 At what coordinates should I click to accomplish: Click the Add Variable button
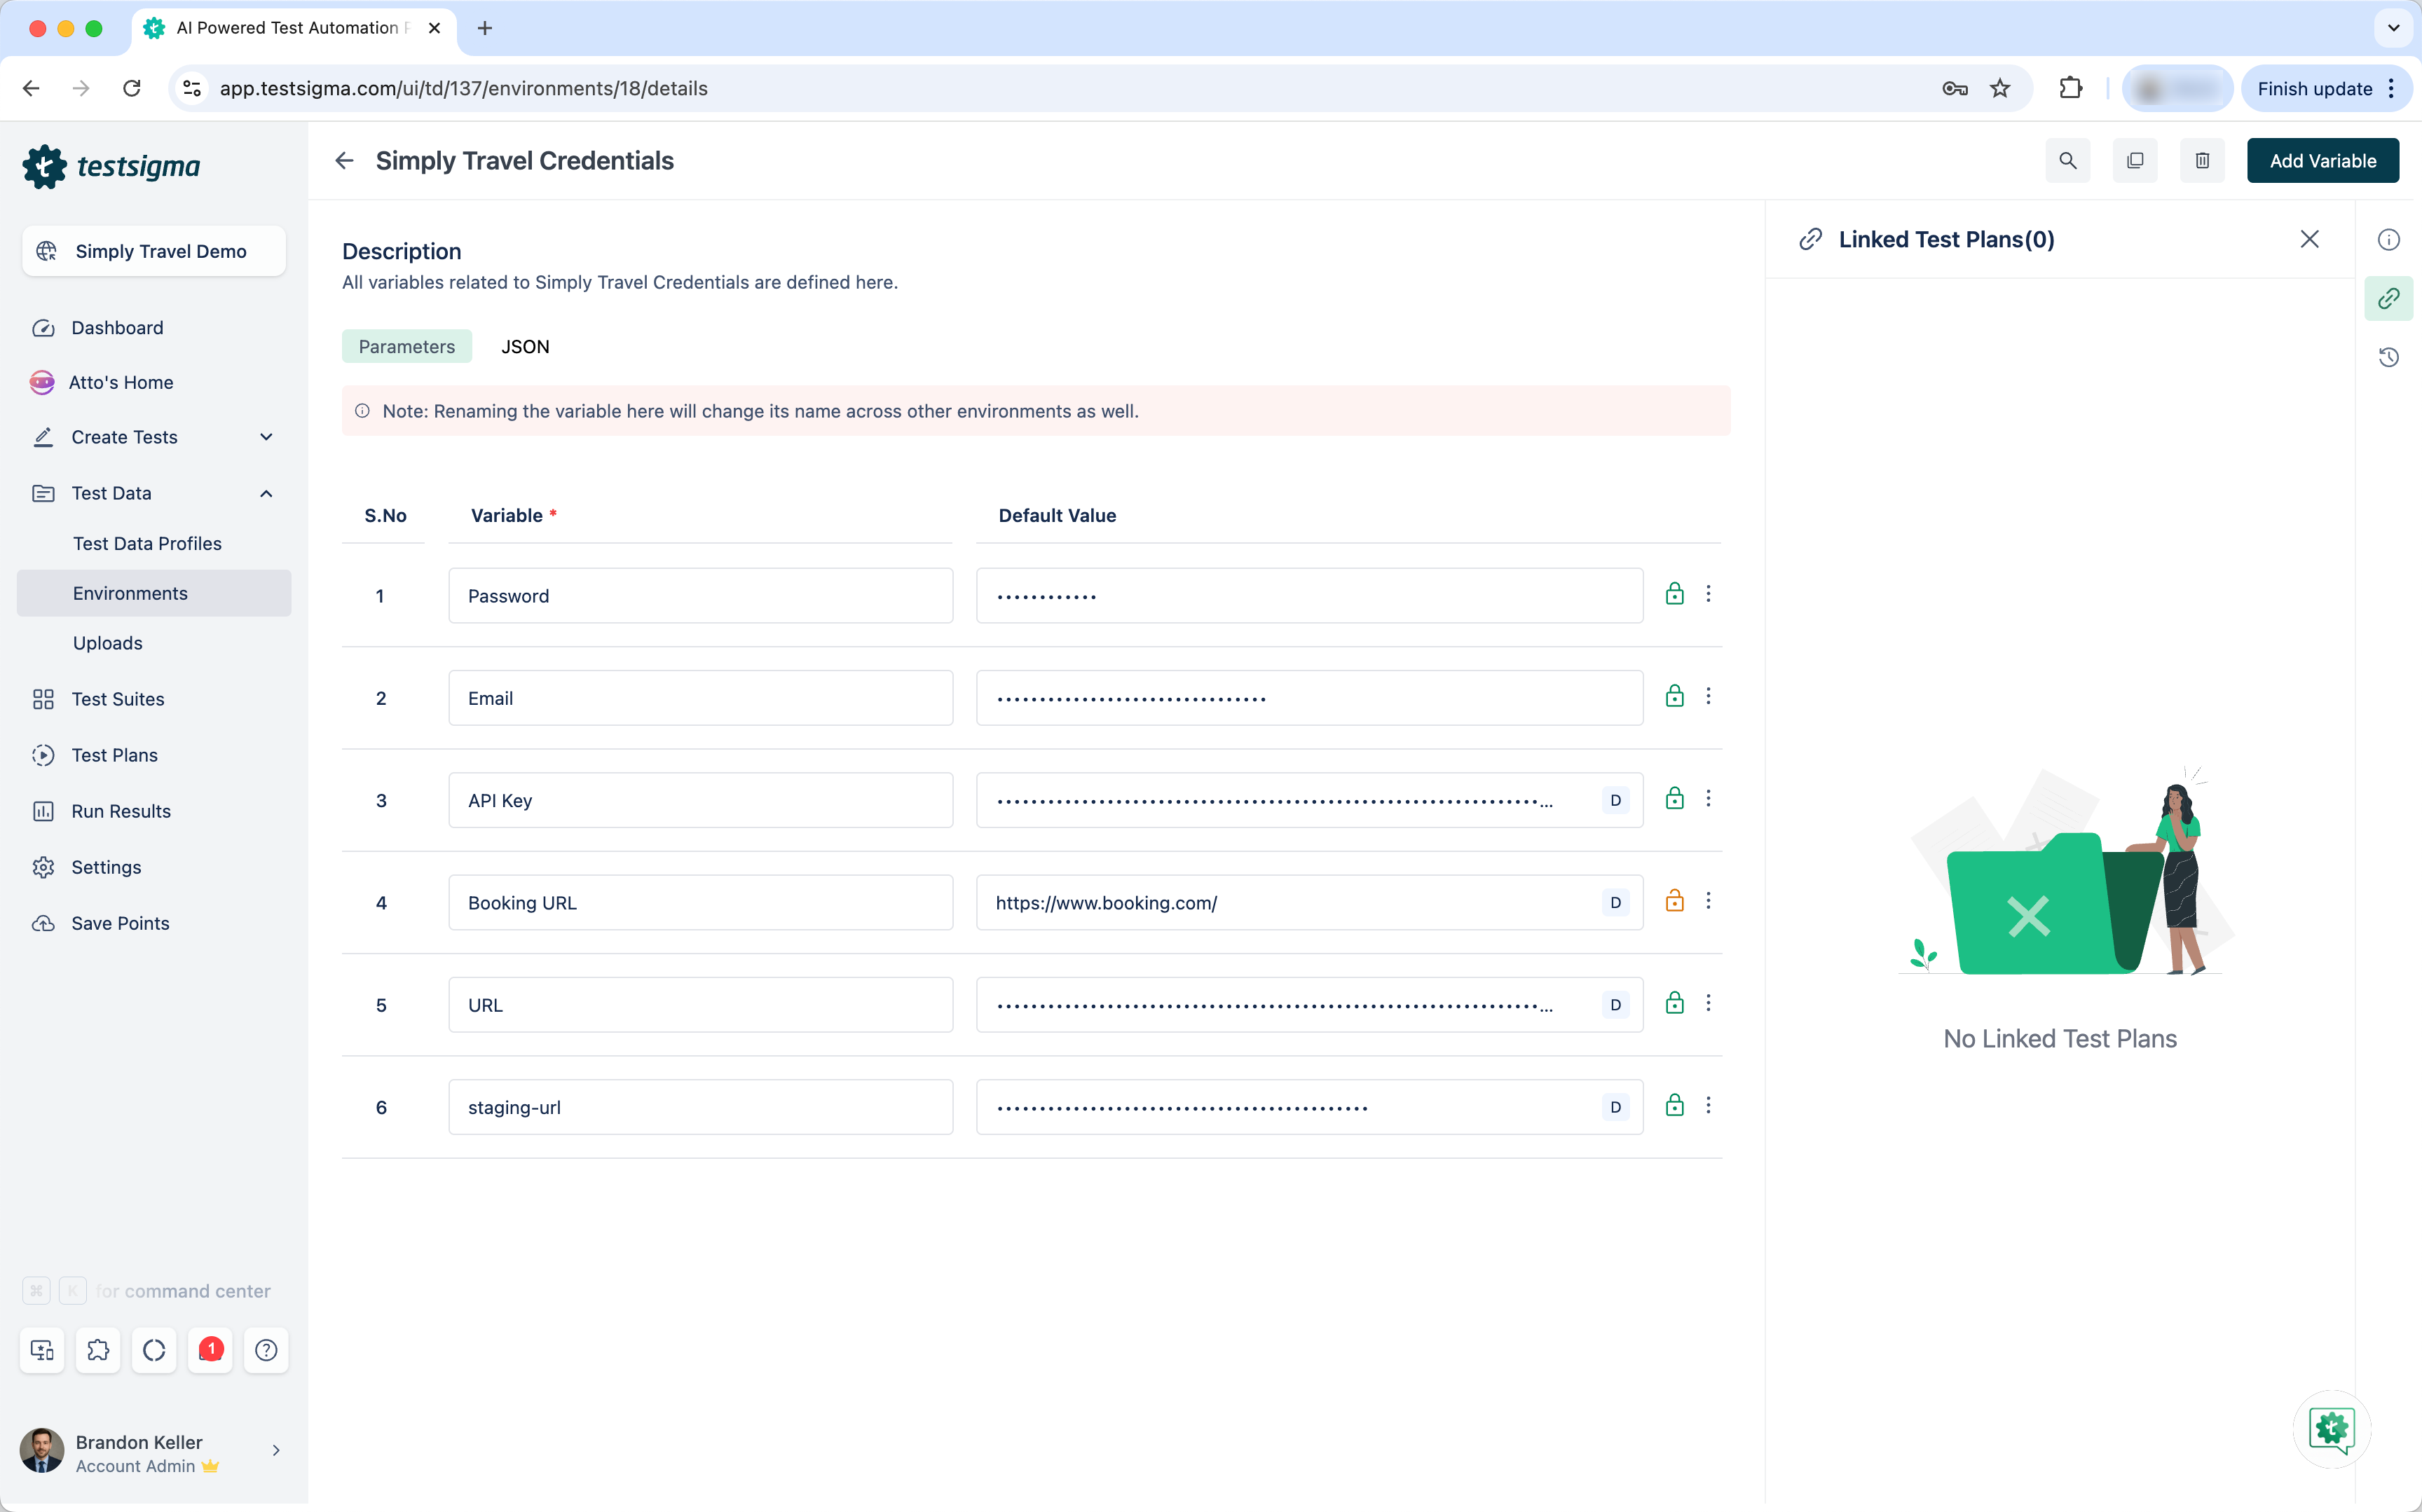(x=2322, y=161)
